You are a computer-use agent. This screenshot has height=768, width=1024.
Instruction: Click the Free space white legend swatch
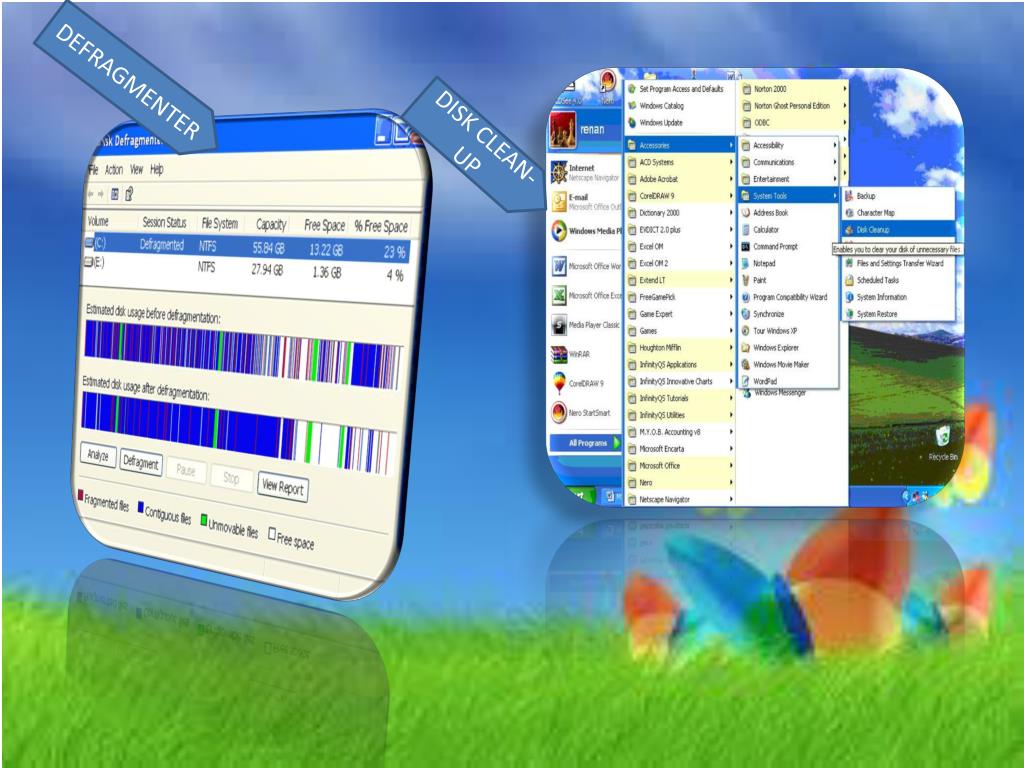click(x=272, y=533)
